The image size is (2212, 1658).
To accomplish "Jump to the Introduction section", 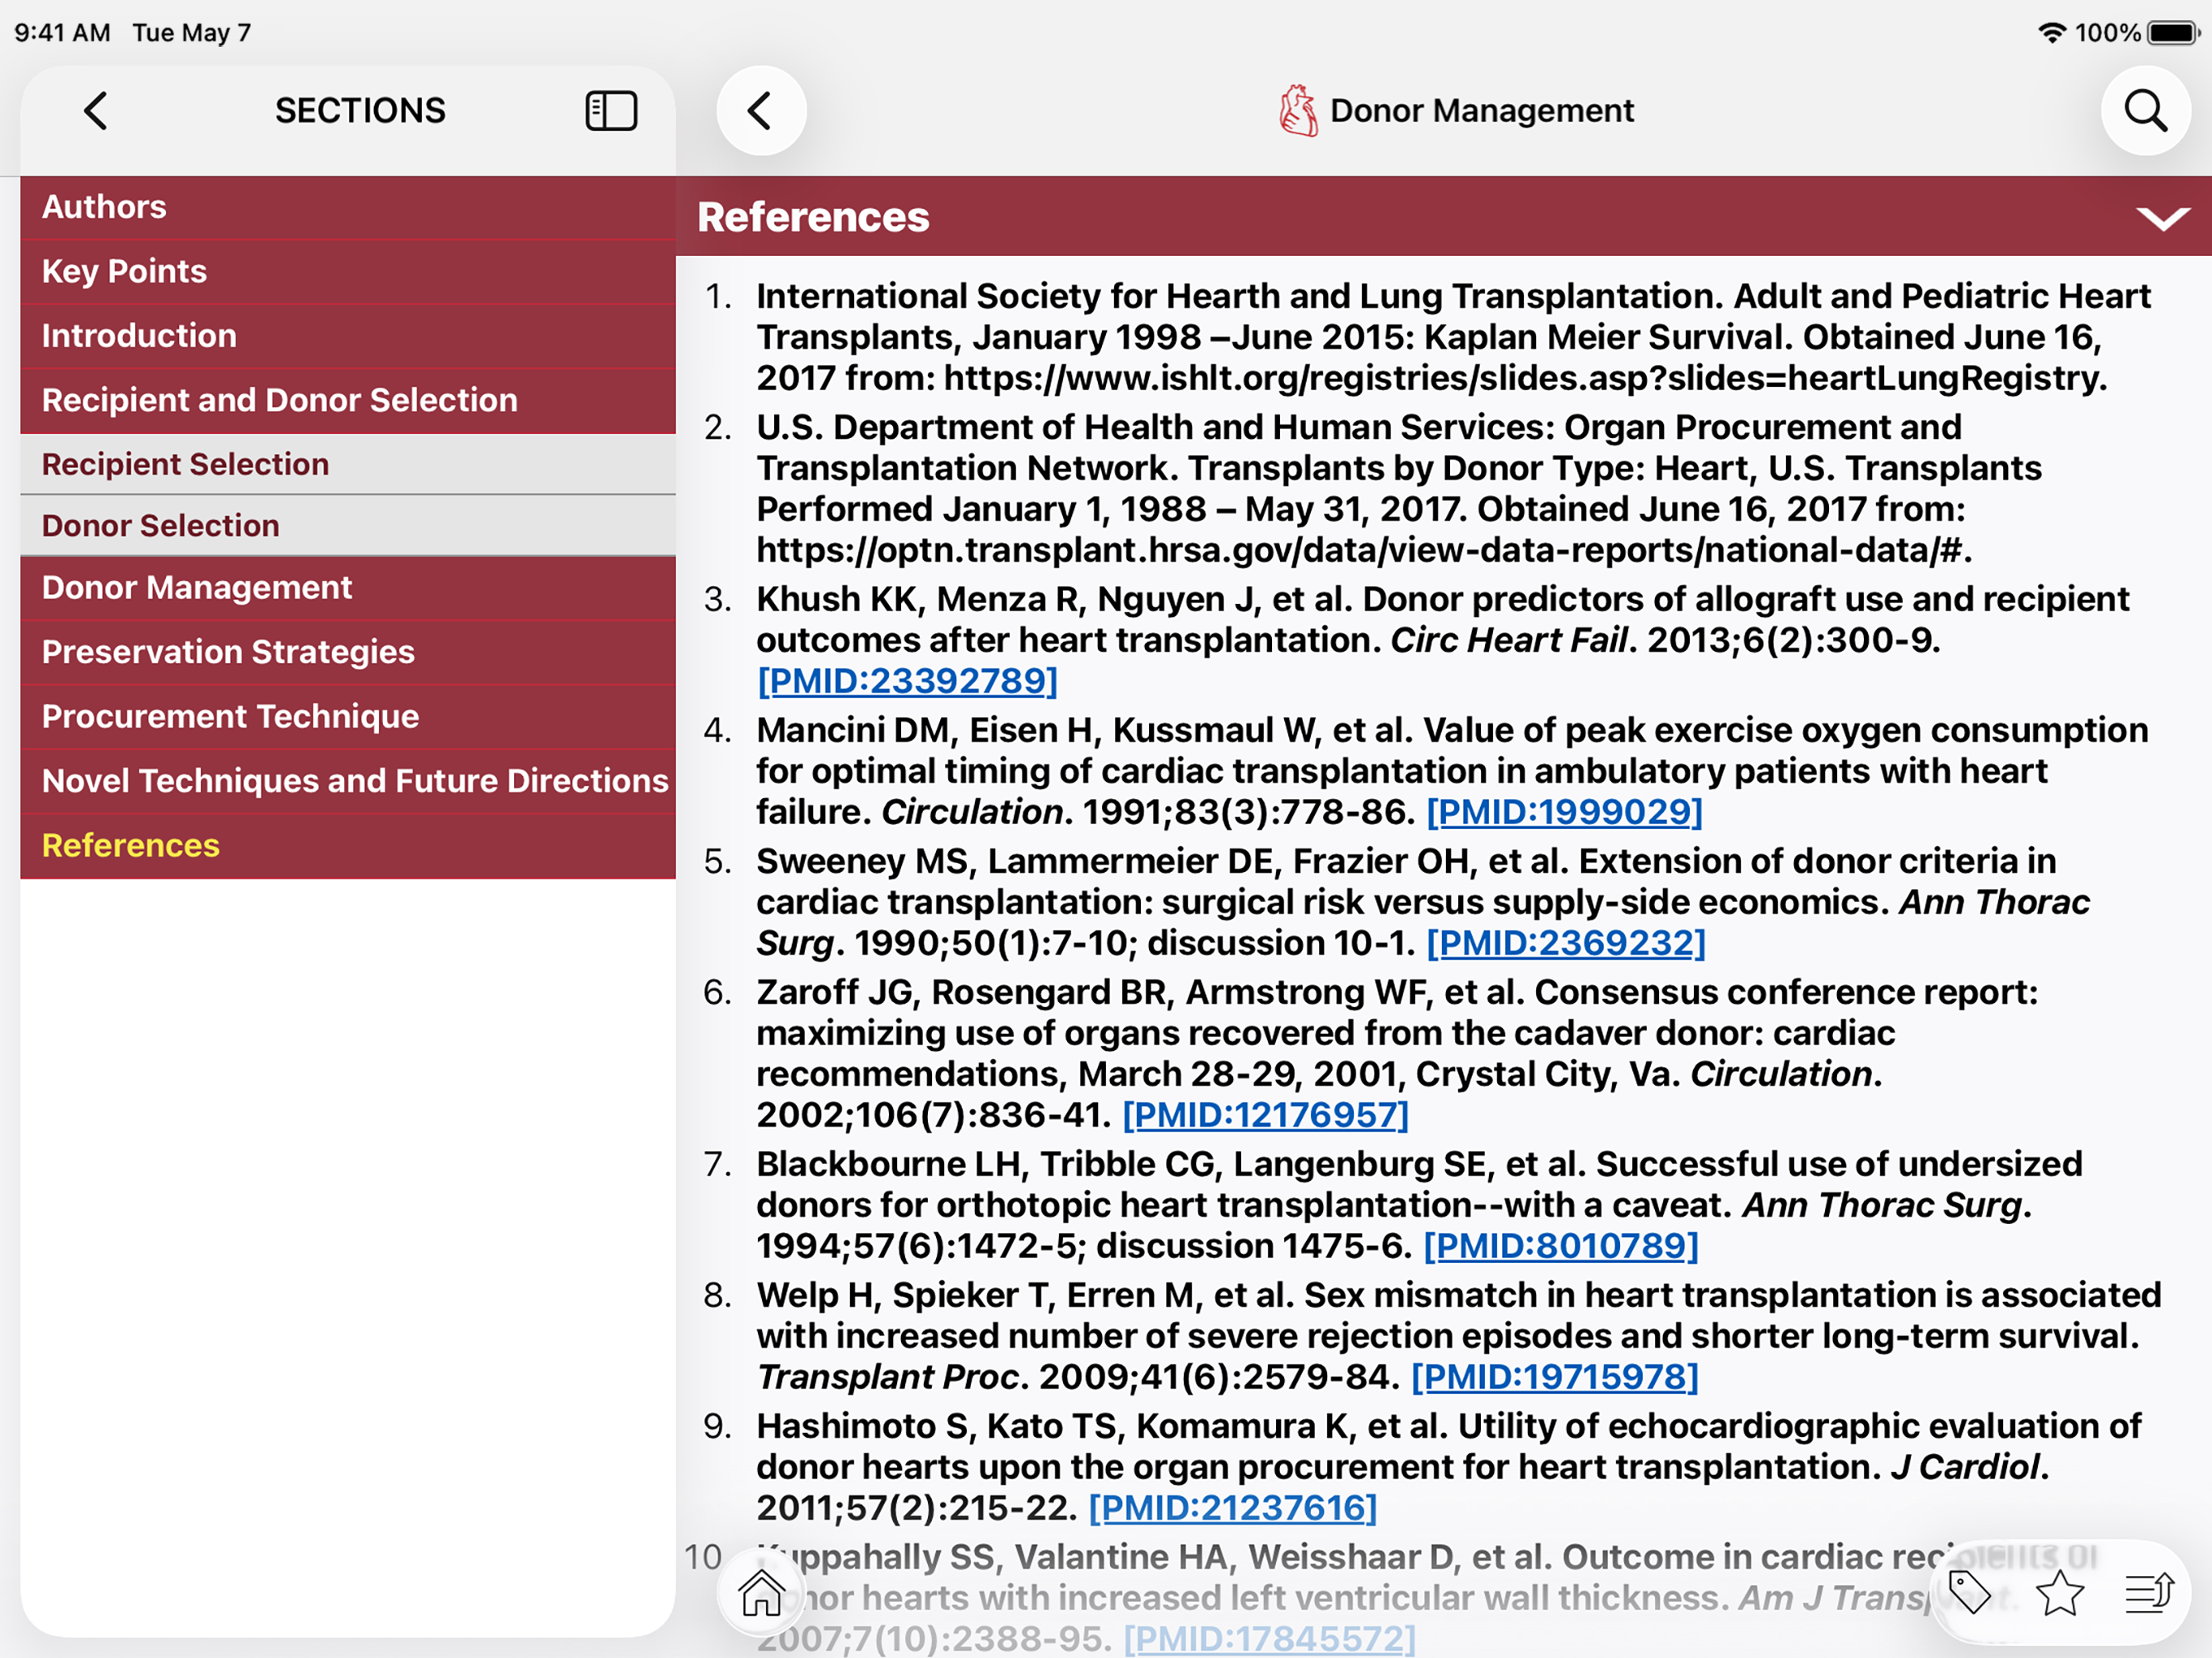I will coord(348,336).
